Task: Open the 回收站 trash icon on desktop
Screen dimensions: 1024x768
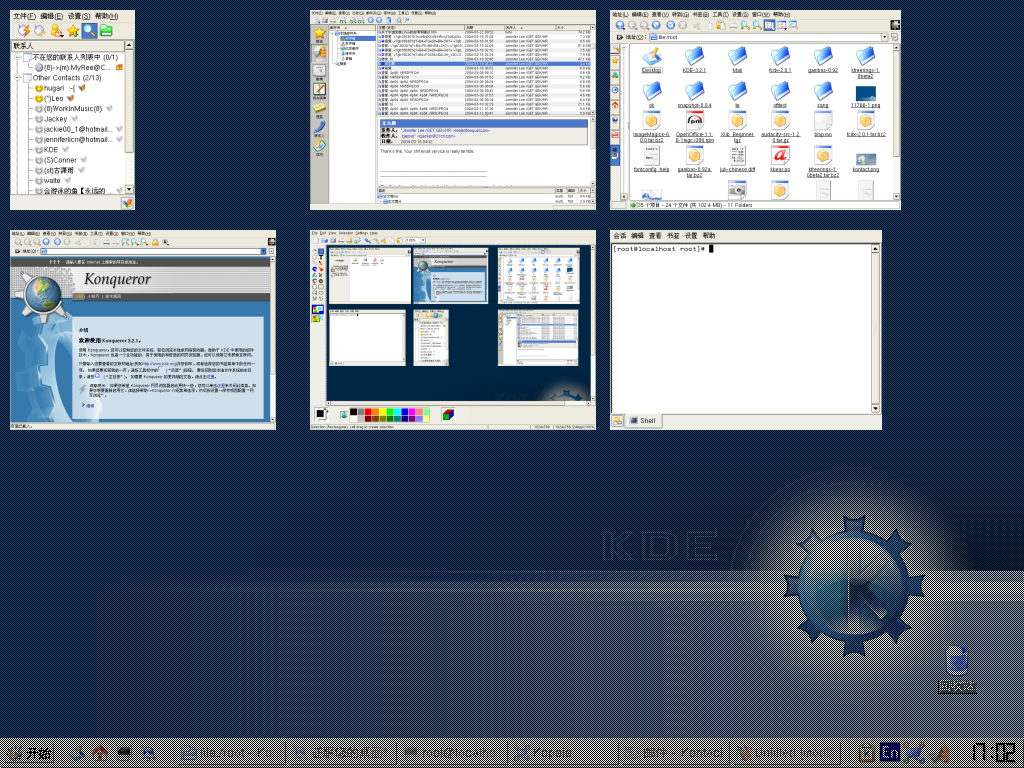Action: (957, 669)
